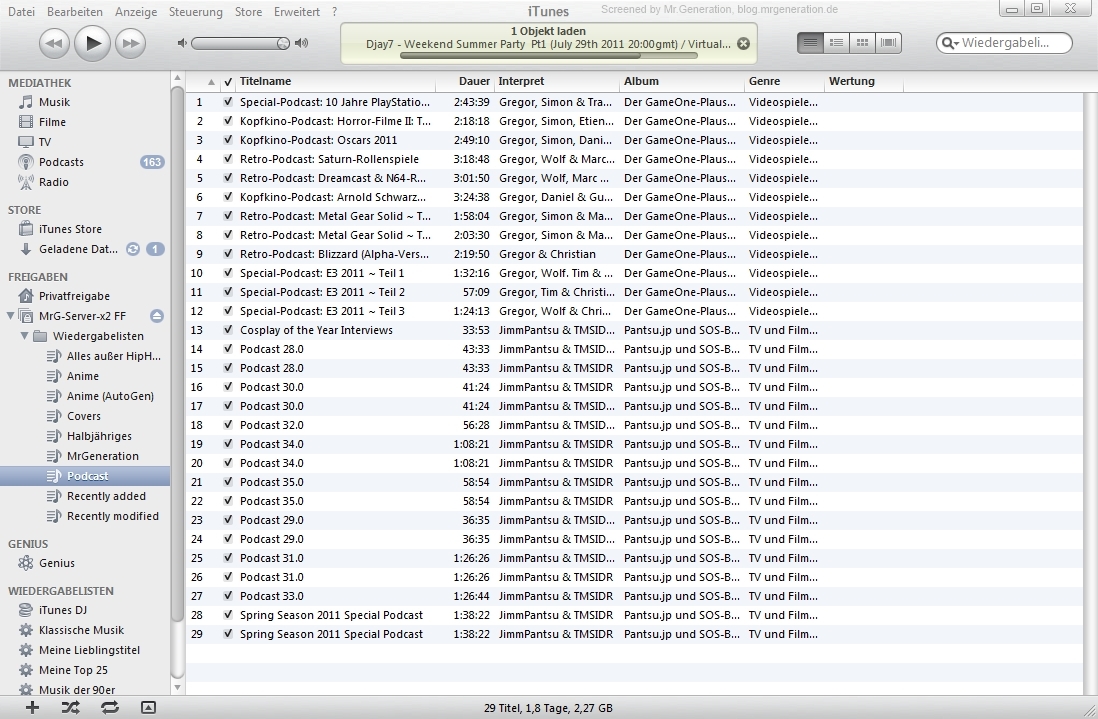Eject the MrG-Server-x2 FF shared library
Image resolution: width=1098 pixels, height=719 pixels.
(x=157, y=316)
